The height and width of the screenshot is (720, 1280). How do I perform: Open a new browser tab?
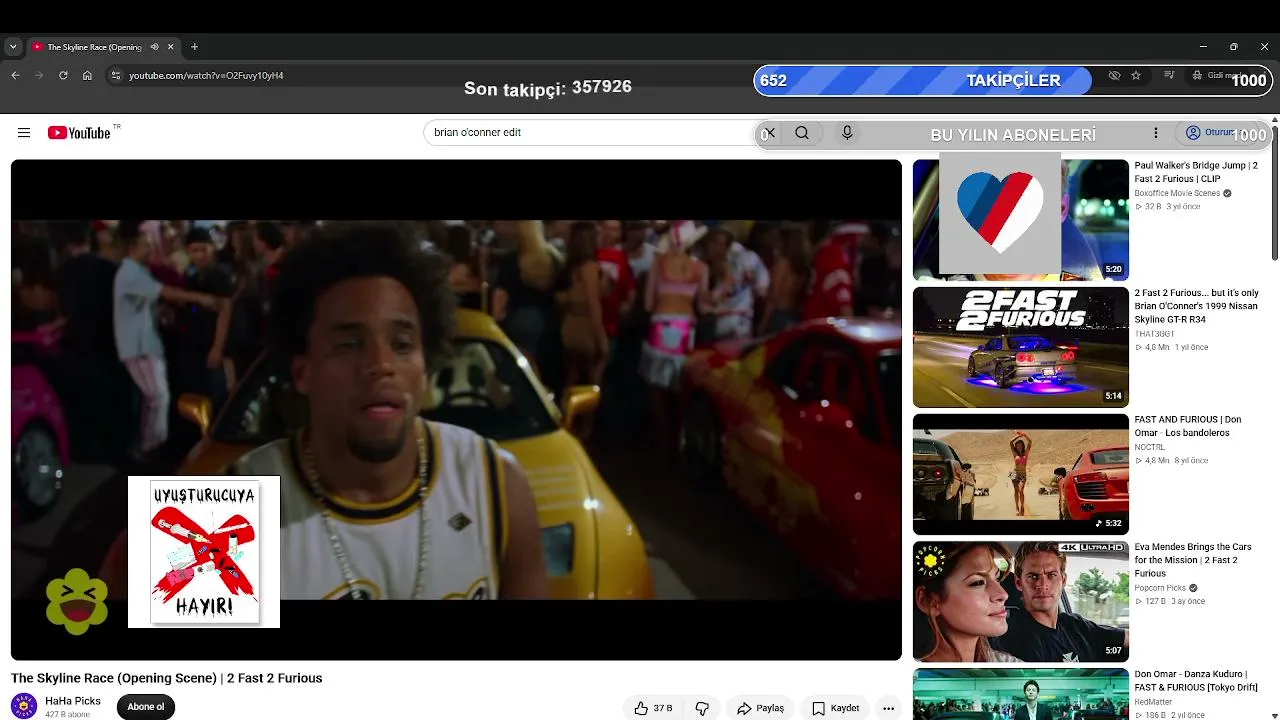tap(194, 47)
